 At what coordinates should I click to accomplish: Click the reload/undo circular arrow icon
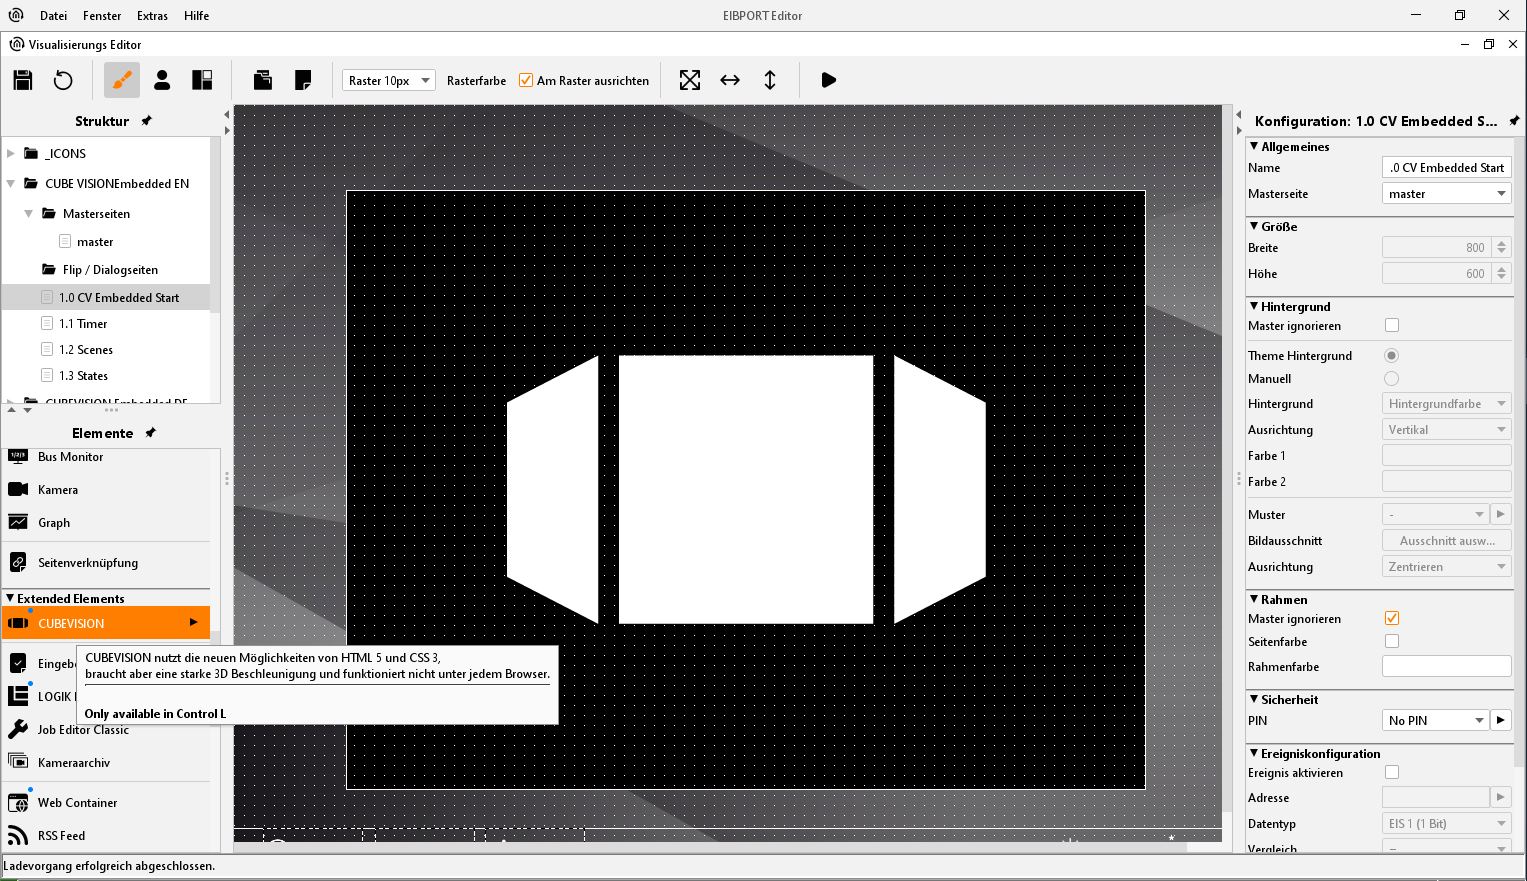[x=63, y=80]
